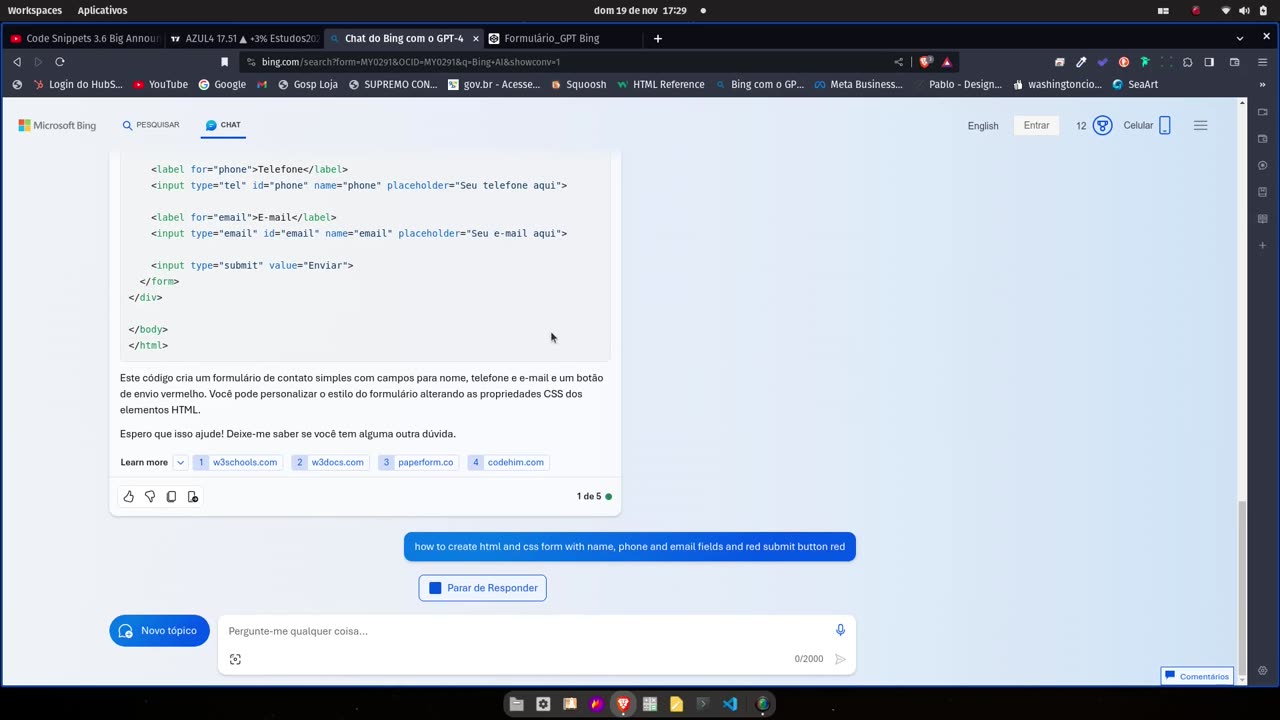Open the Brave main menu
Viewport: 1280px width, 720px height.
point(1263,62)
